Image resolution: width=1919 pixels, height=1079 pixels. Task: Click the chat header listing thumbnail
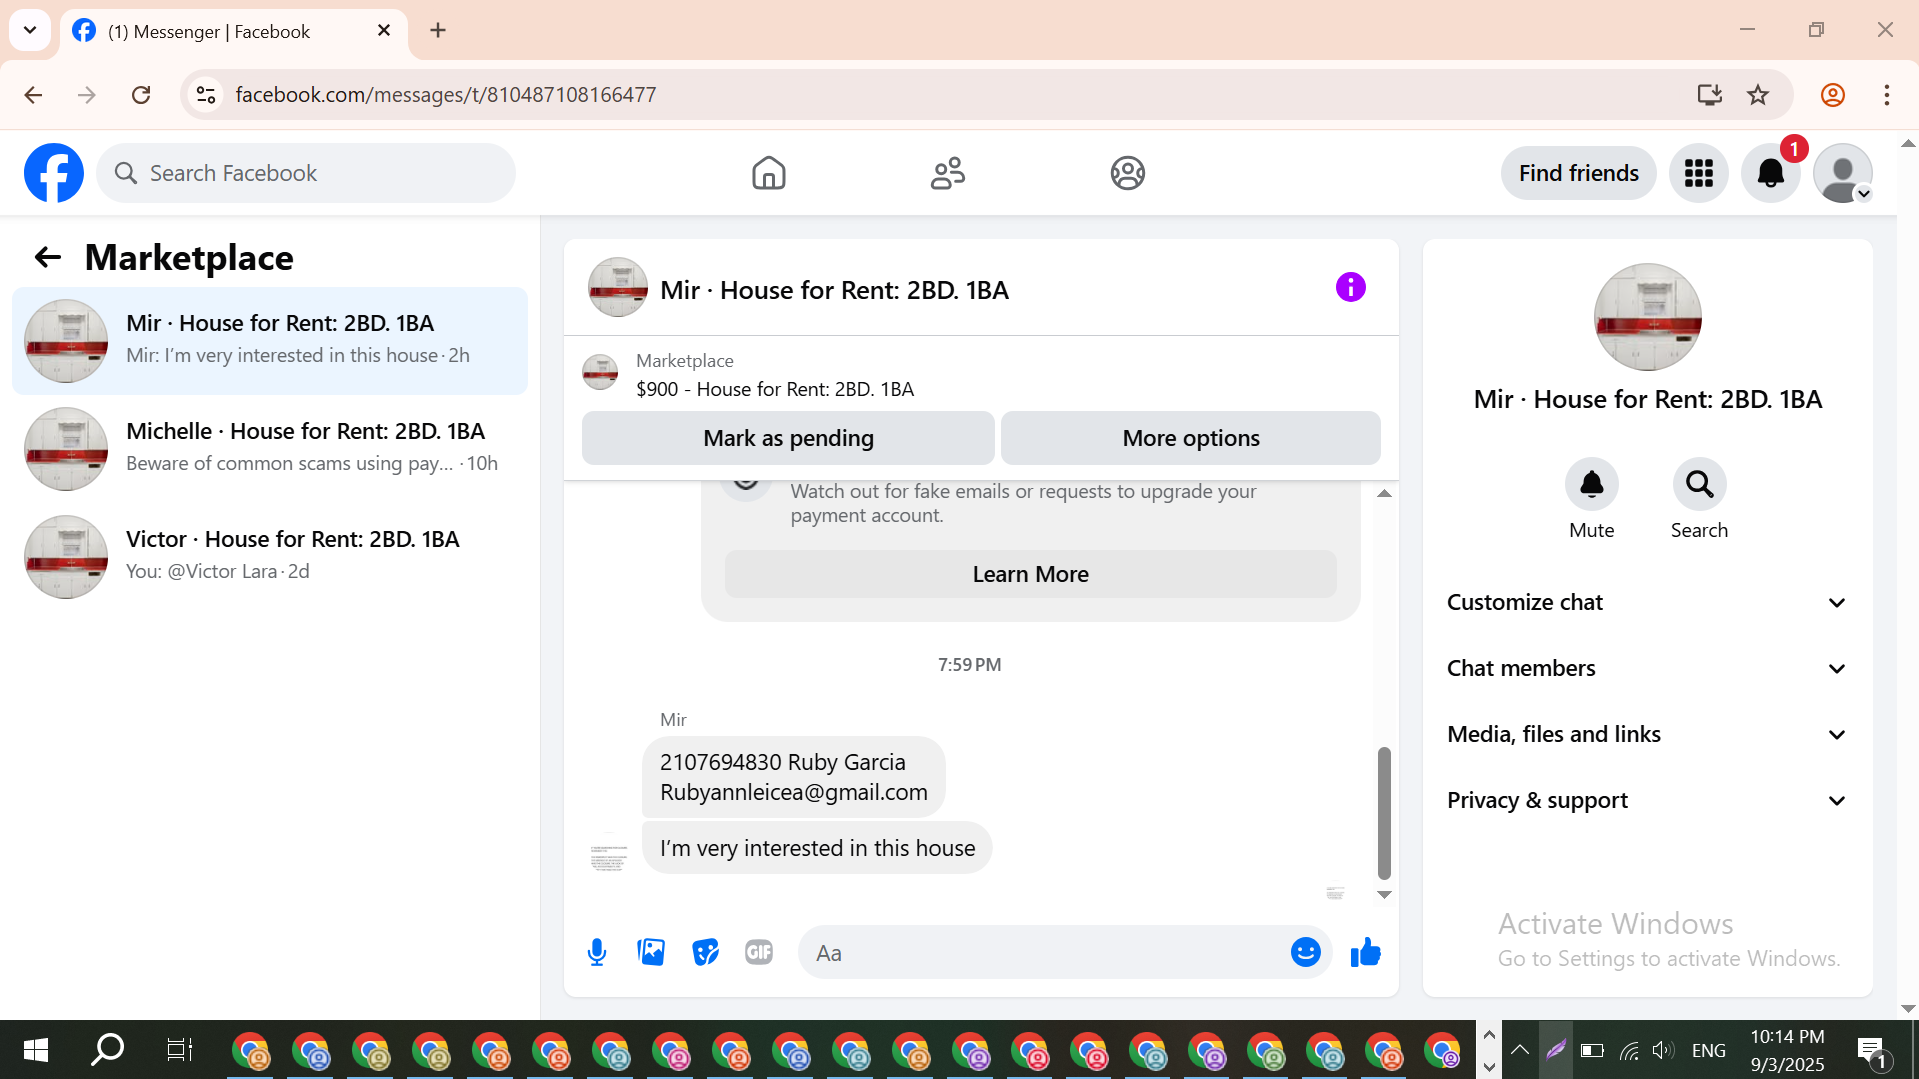pos(617,288)
